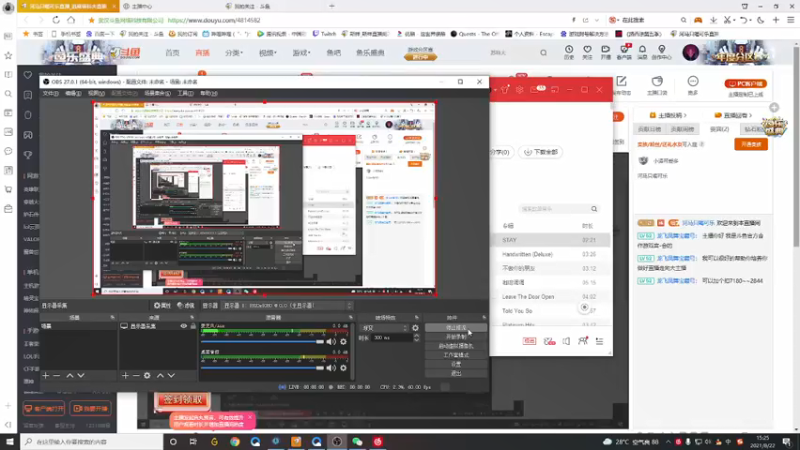Move scene up in OBS list

(70, 376)
